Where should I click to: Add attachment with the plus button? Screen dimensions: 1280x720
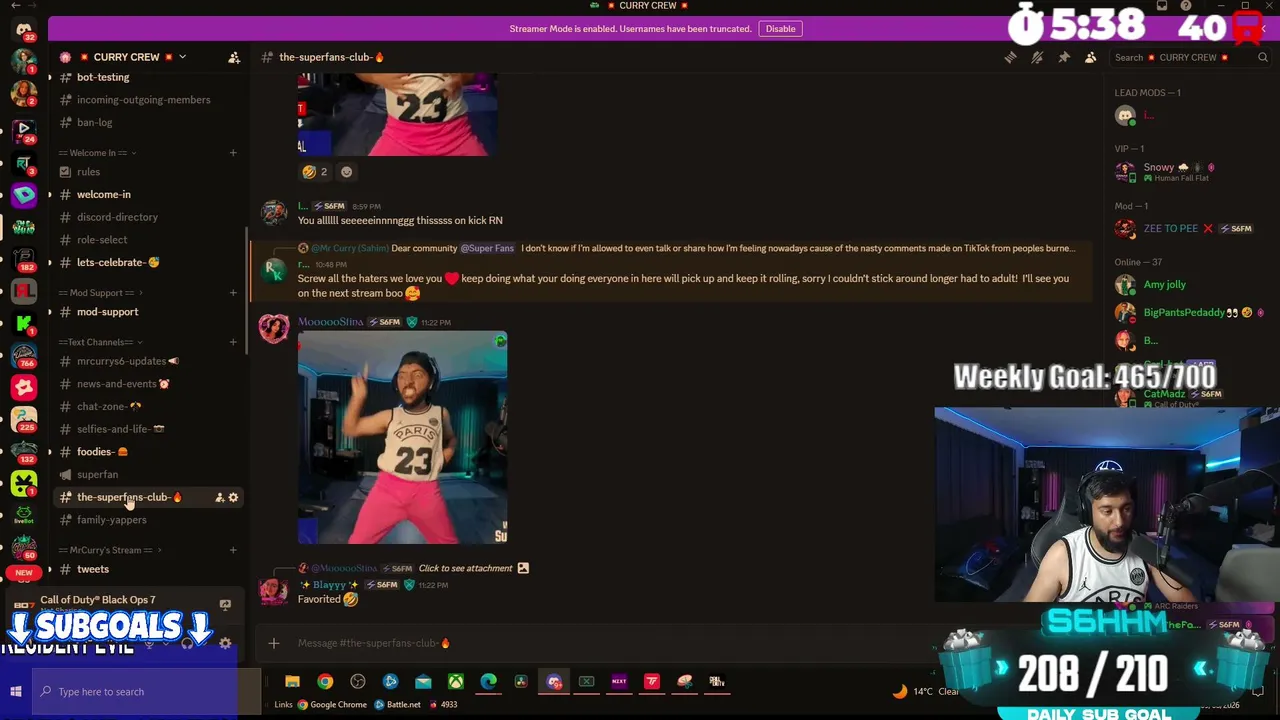coord(274,643)
